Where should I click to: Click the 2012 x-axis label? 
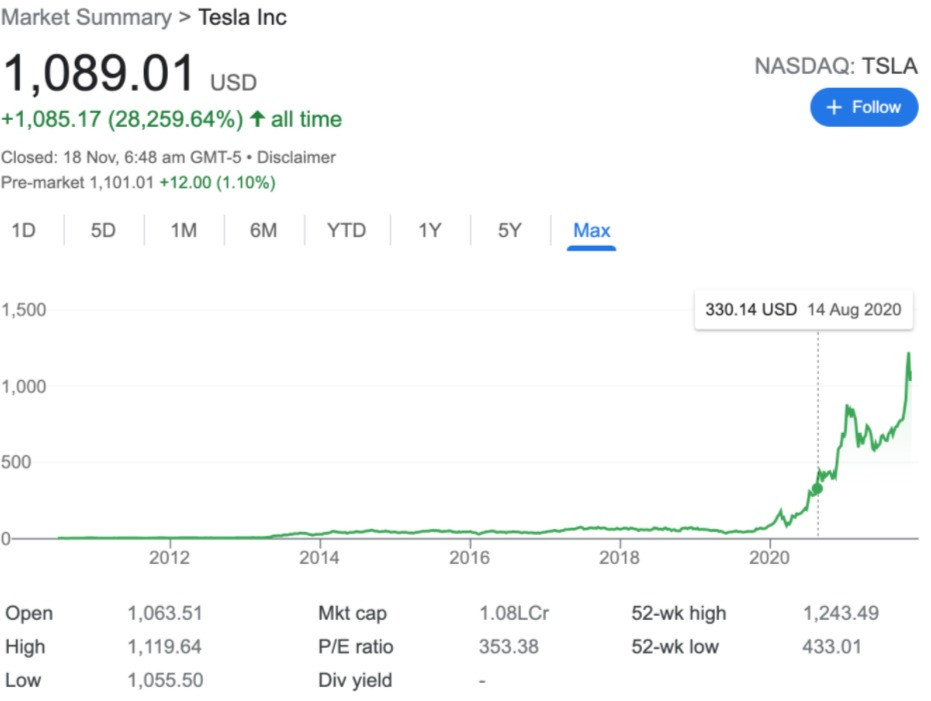pyautogui.click(x=169, y=558)
